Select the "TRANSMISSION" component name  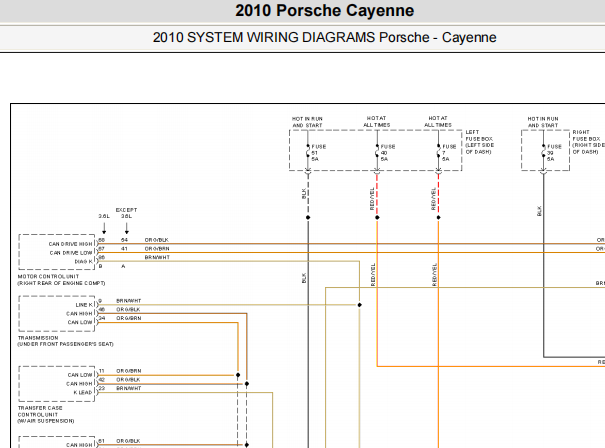point(38,338)
